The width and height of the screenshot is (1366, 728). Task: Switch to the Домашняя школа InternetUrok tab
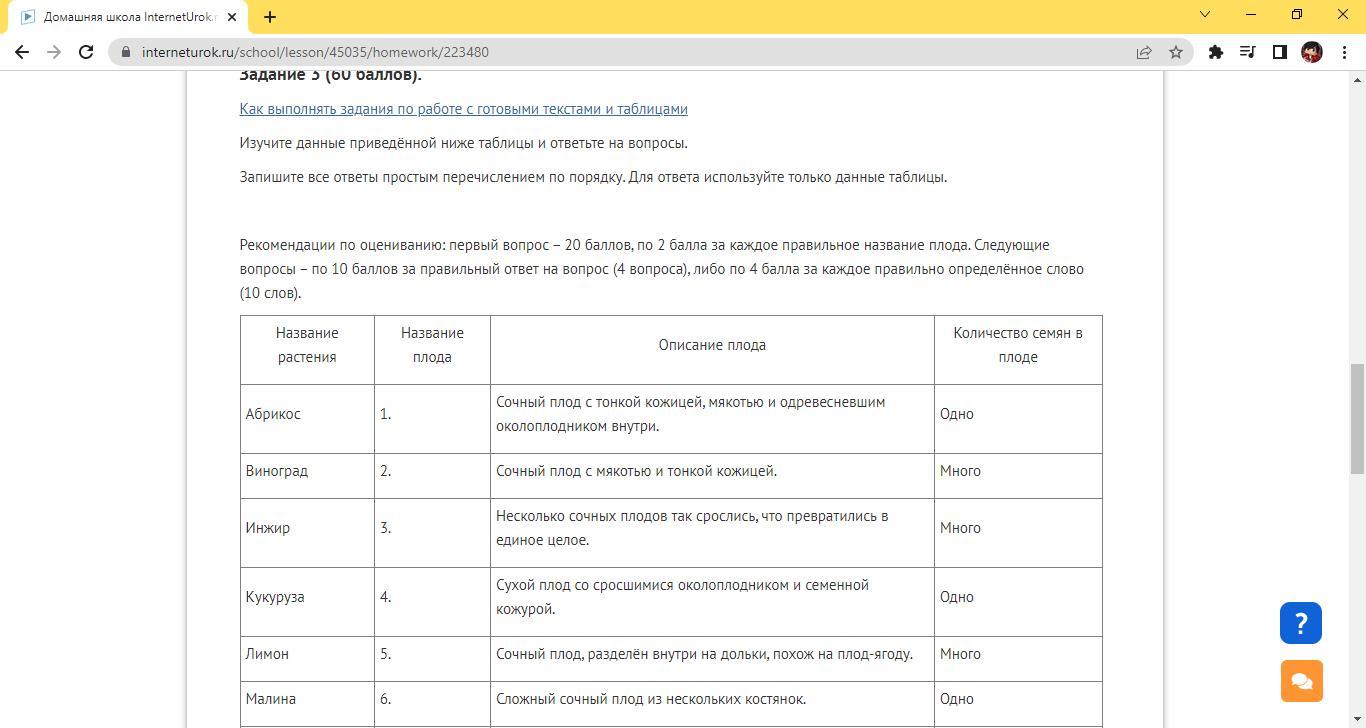pyautogui.click(x=128, y=17)
